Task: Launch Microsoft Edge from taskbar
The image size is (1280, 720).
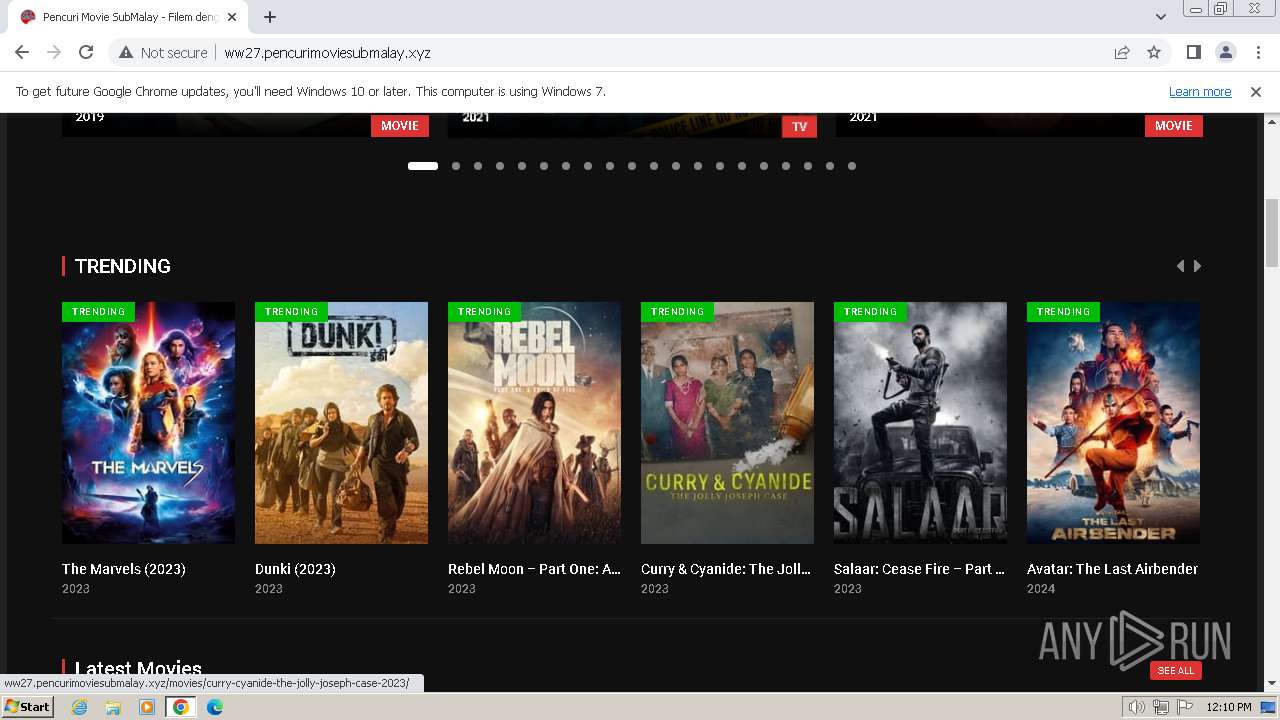Action: tap(215, 707)
